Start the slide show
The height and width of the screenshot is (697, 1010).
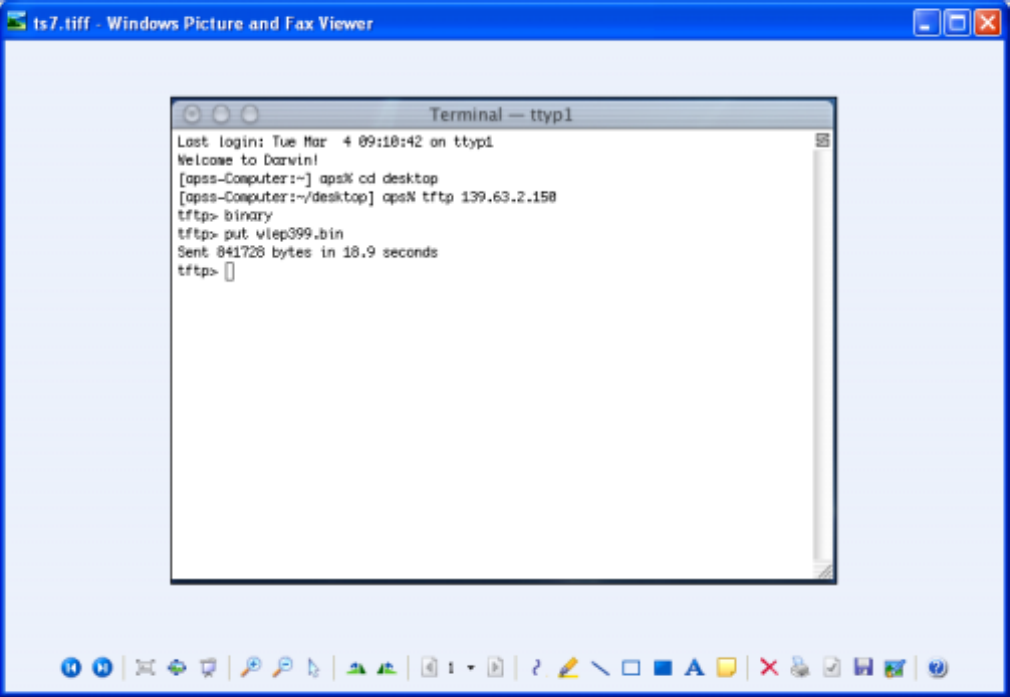tap(208, 667)
